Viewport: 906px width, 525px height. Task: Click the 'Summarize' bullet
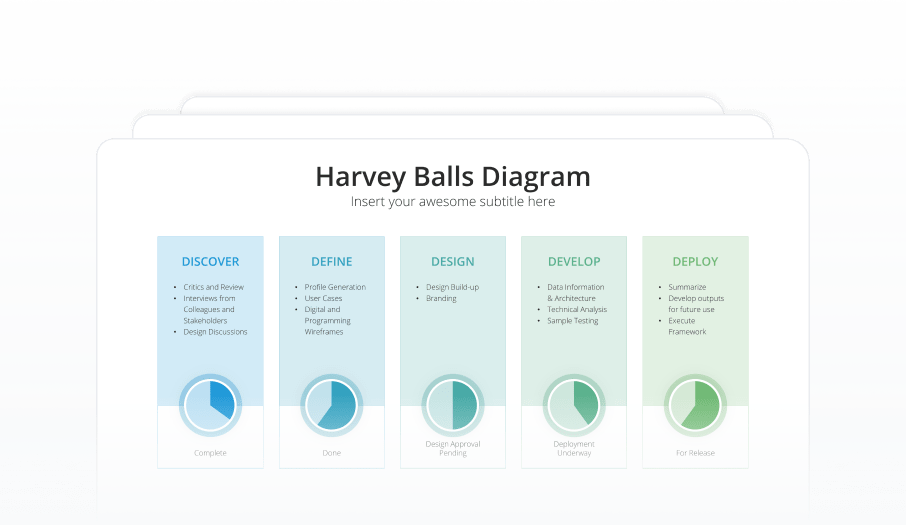[687, 287]
